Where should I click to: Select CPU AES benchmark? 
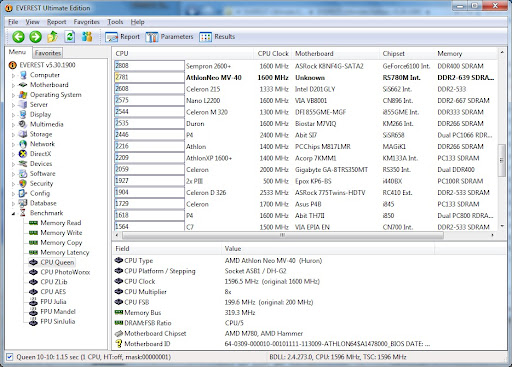(53, 292)
